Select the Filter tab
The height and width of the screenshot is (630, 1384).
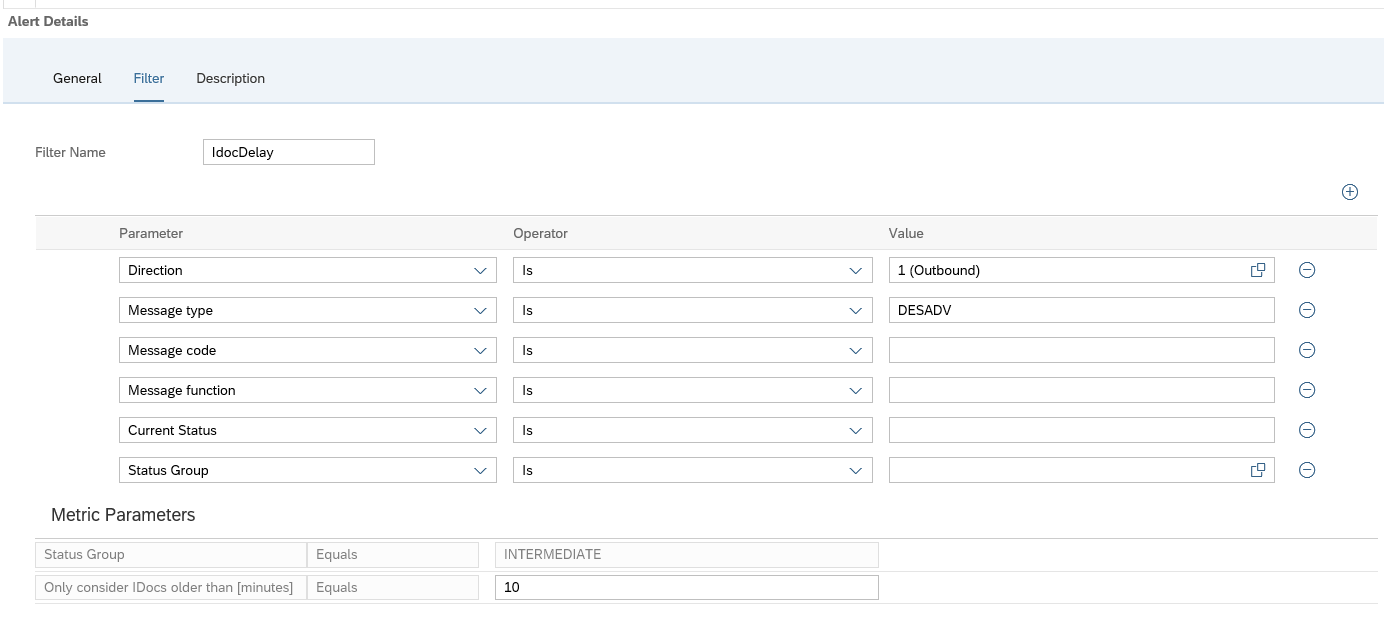pyautogui.click(x=149, y=78)
